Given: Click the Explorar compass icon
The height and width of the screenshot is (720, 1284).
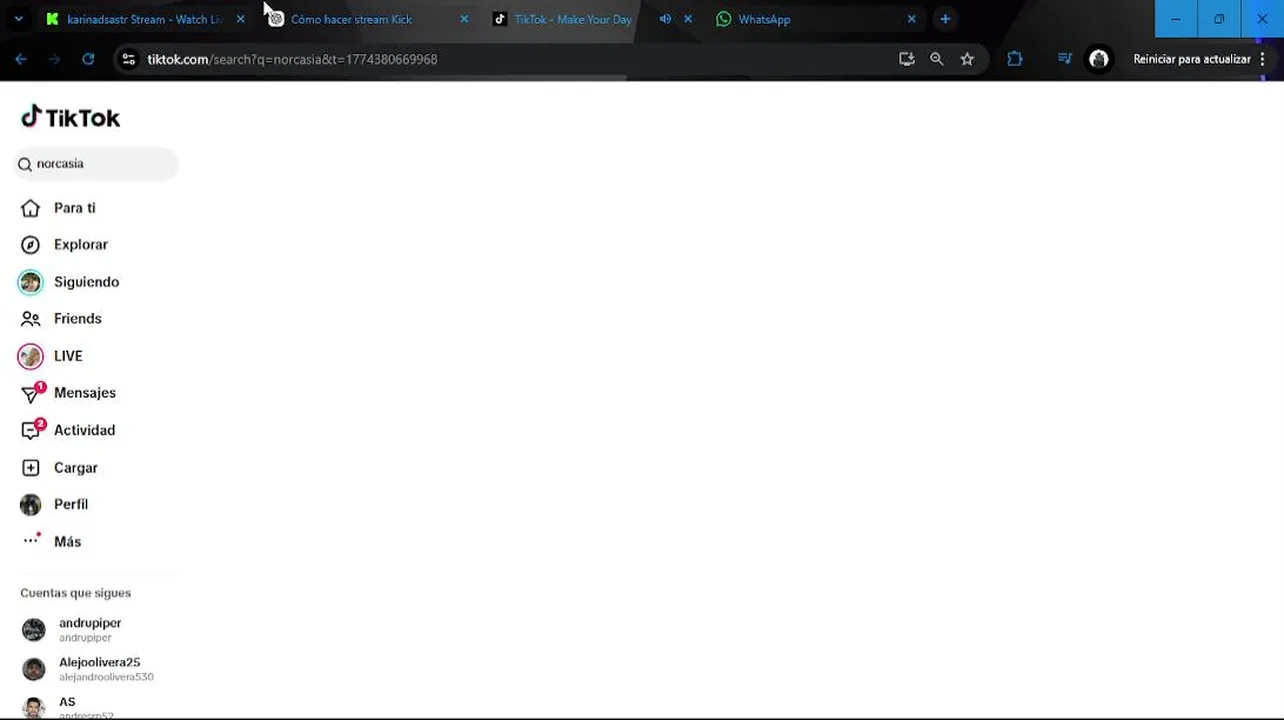Looking at the screenshot, I should pyautogui.click(x=31, y=245).
